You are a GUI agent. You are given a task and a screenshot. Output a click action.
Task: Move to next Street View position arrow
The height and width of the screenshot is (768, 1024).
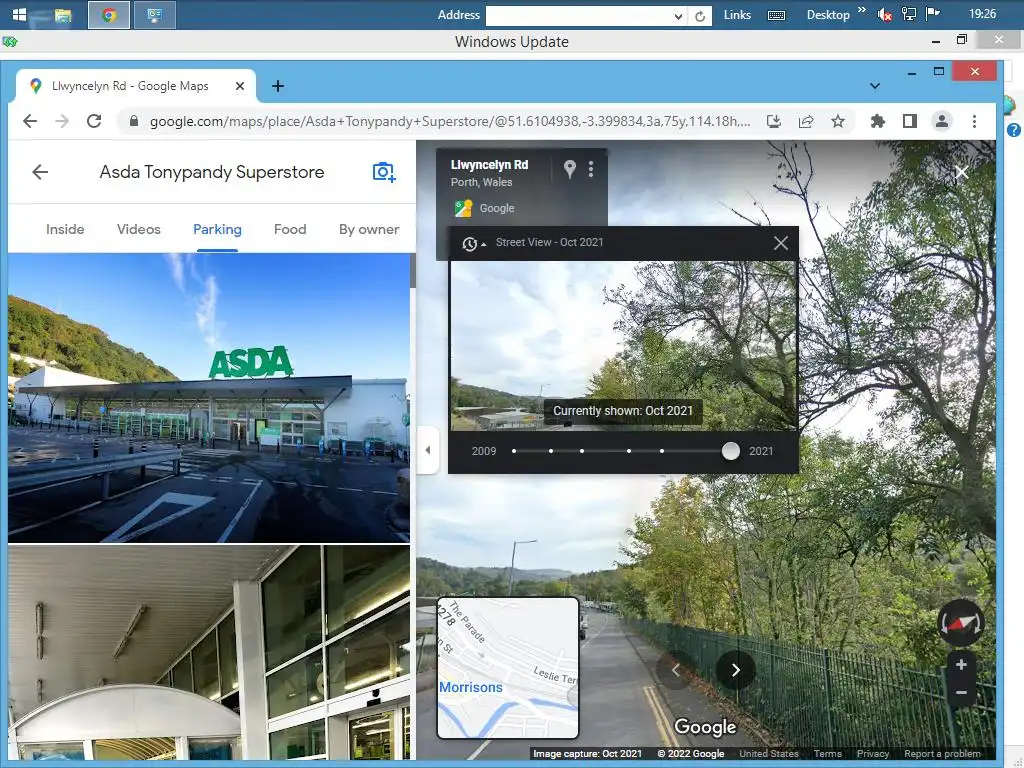pyautogui.click(x=735, y=670)
